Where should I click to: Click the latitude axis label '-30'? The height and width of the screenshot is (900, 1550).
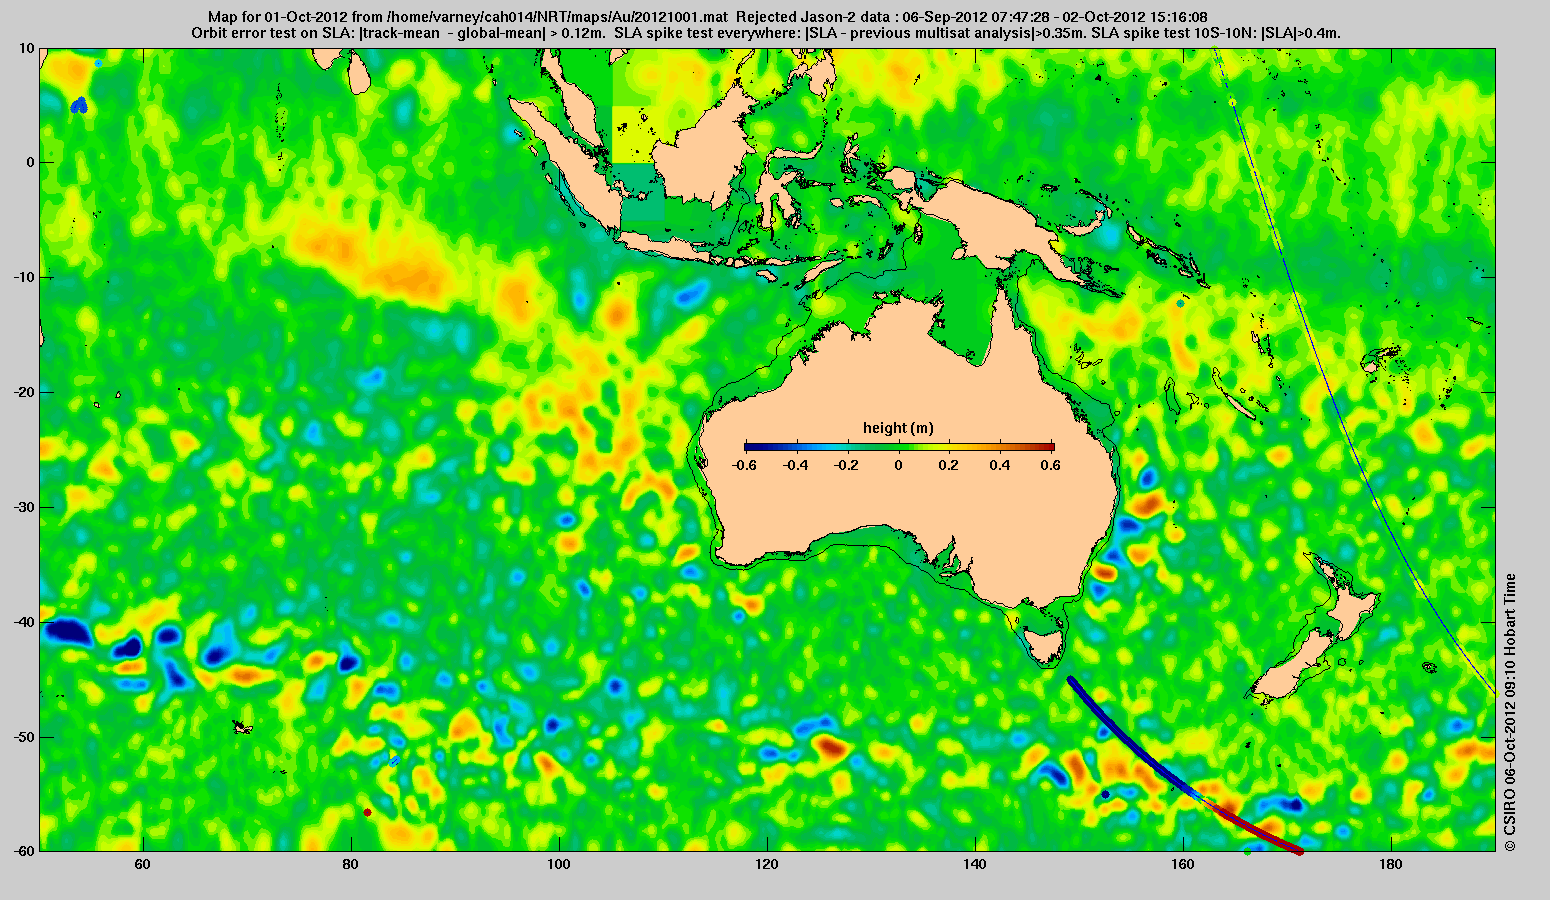pos(24,507)
